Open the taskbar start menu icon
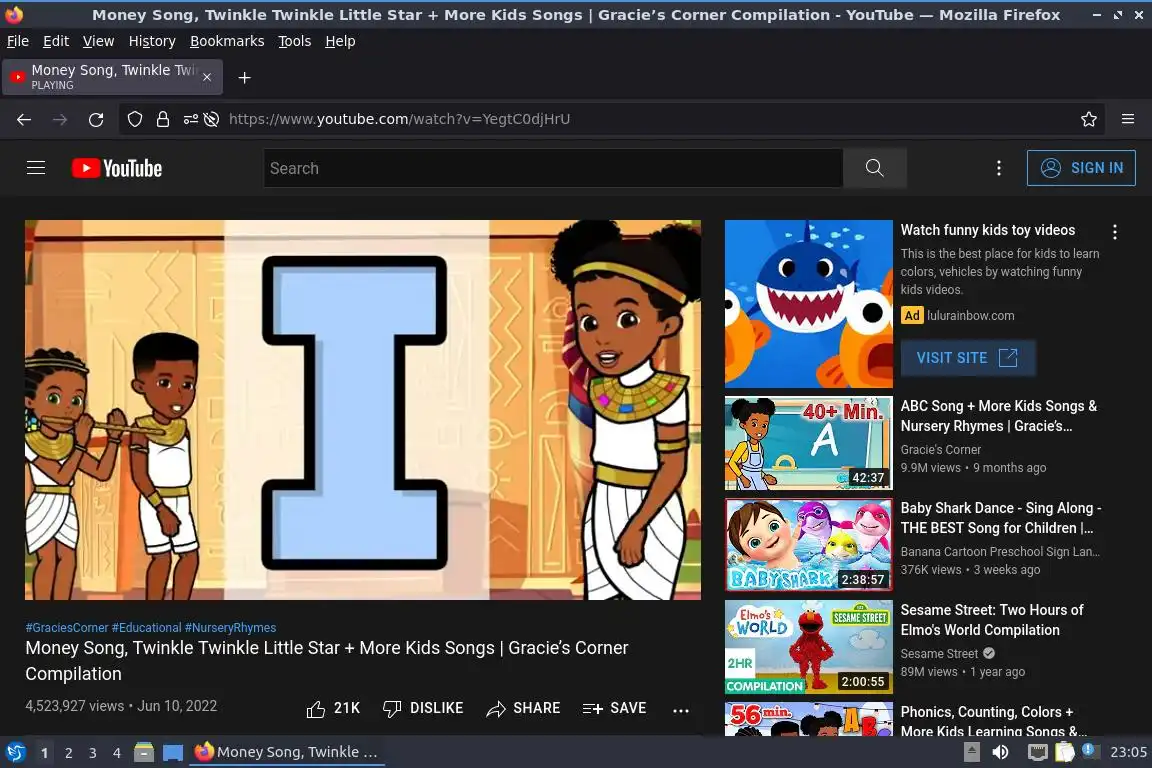Screen dimensions: 1152x768 pos(15,752)
